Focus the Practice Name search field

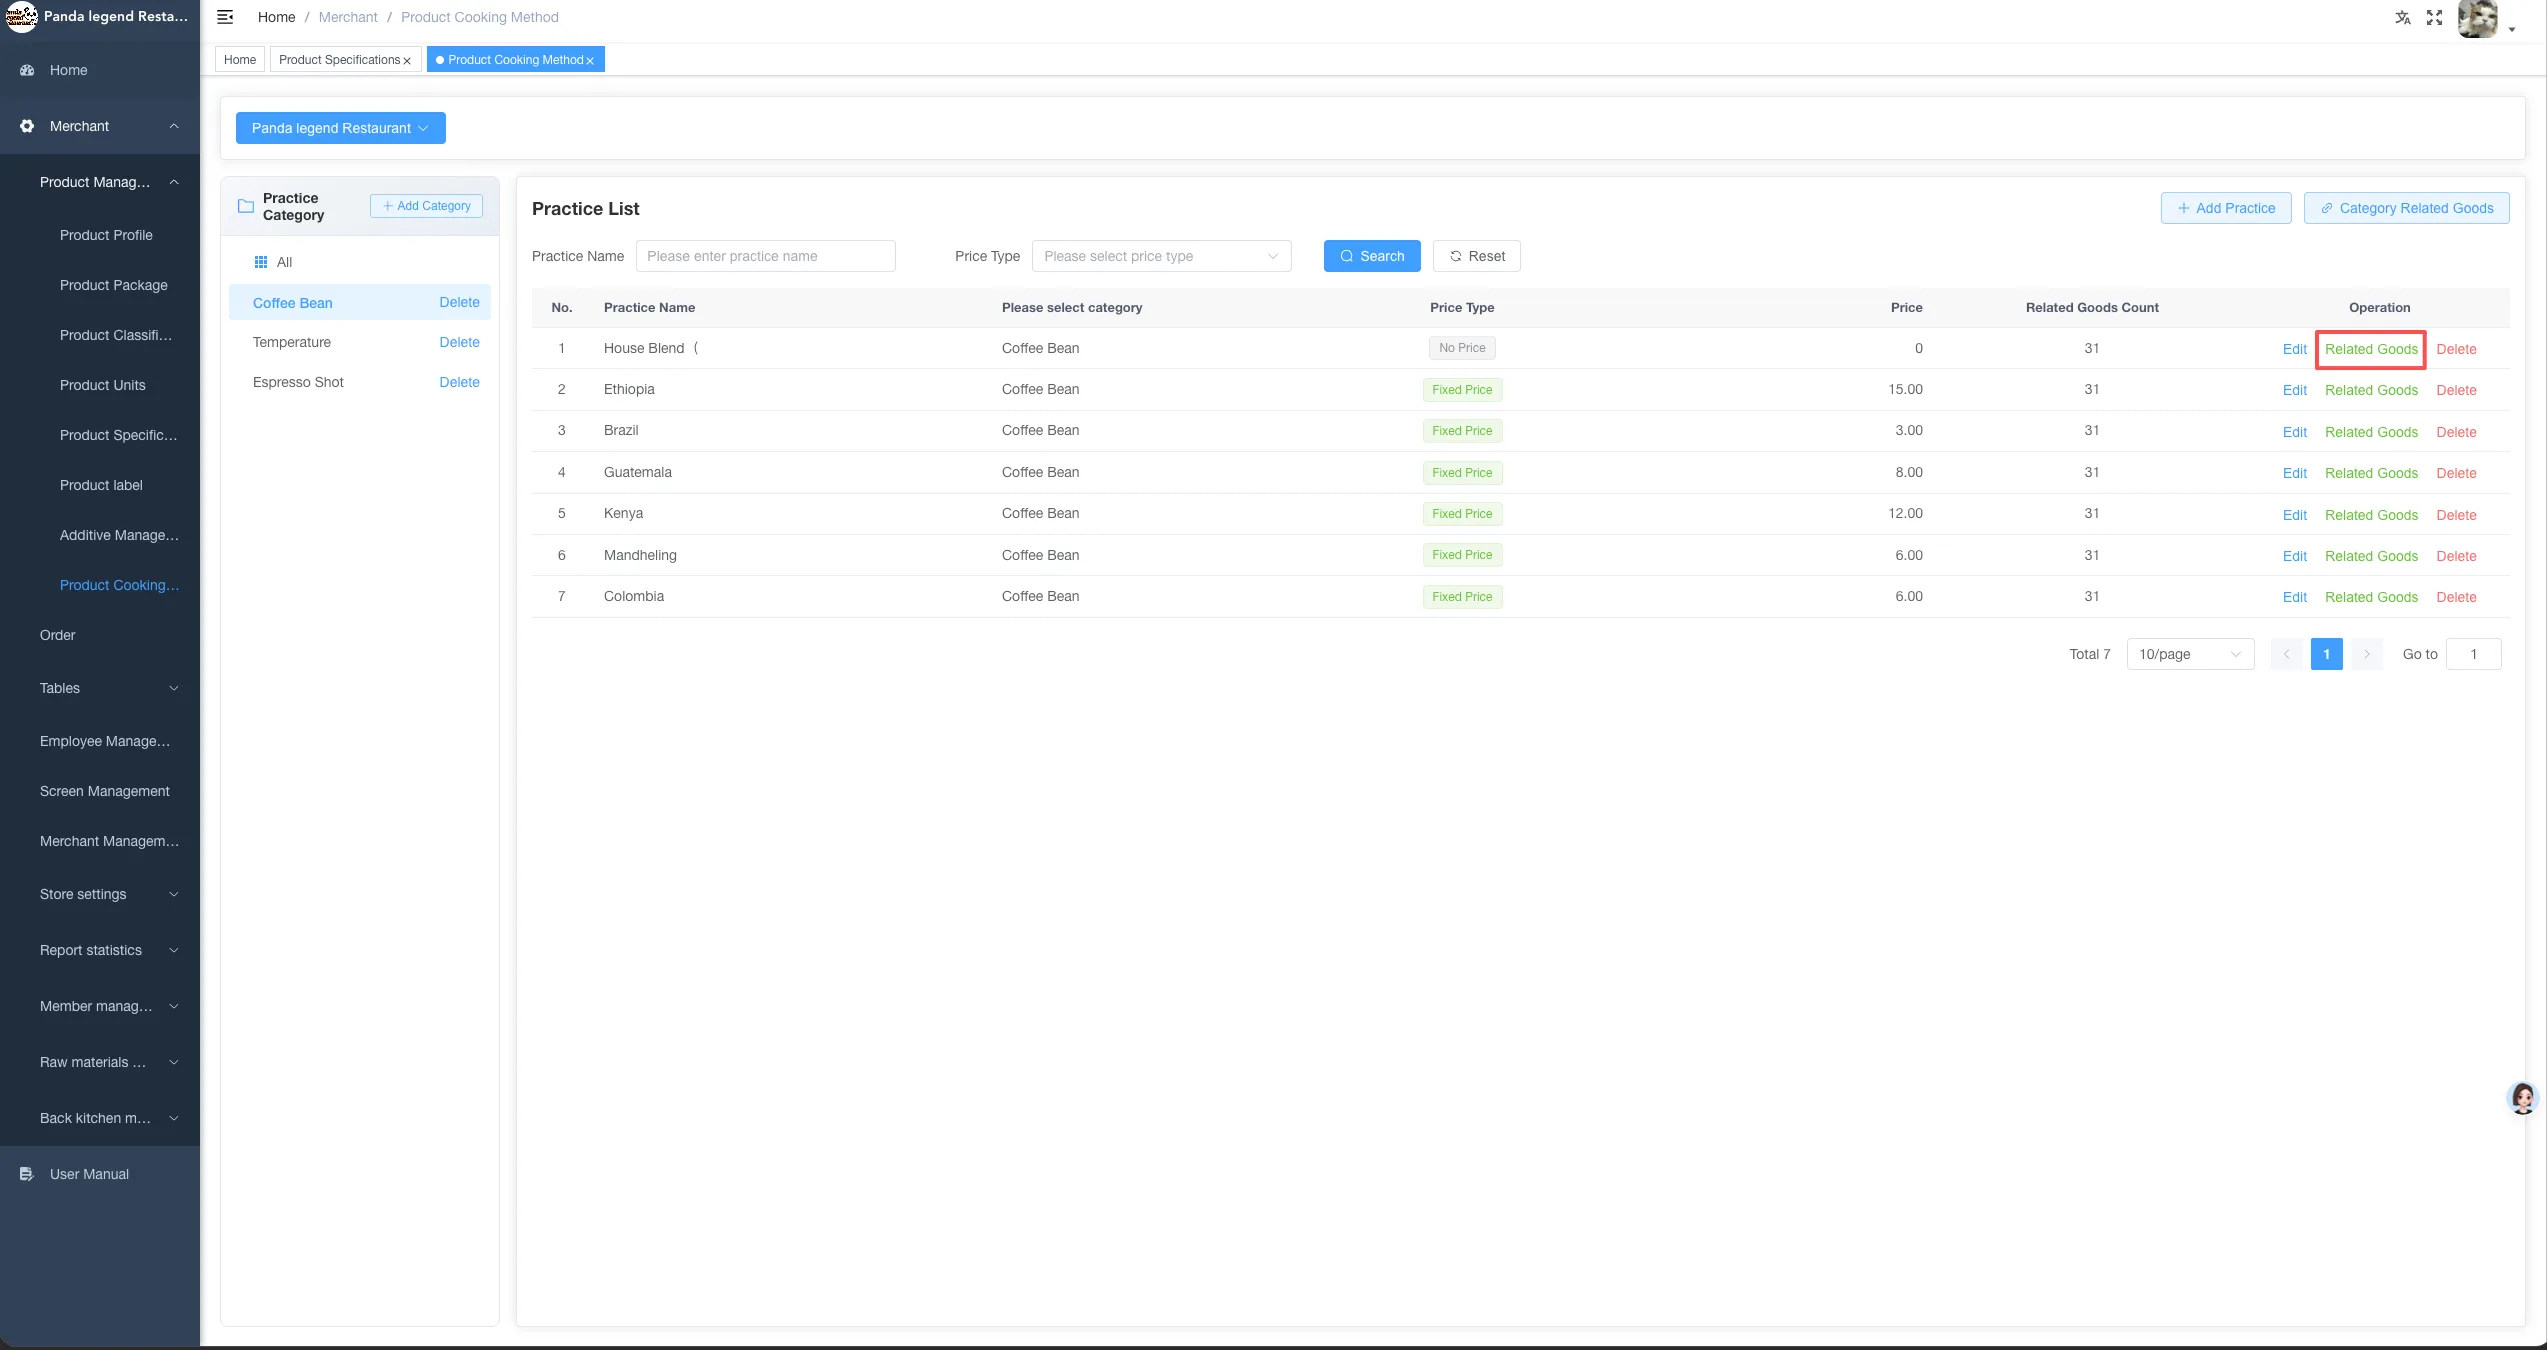point(766,256)
